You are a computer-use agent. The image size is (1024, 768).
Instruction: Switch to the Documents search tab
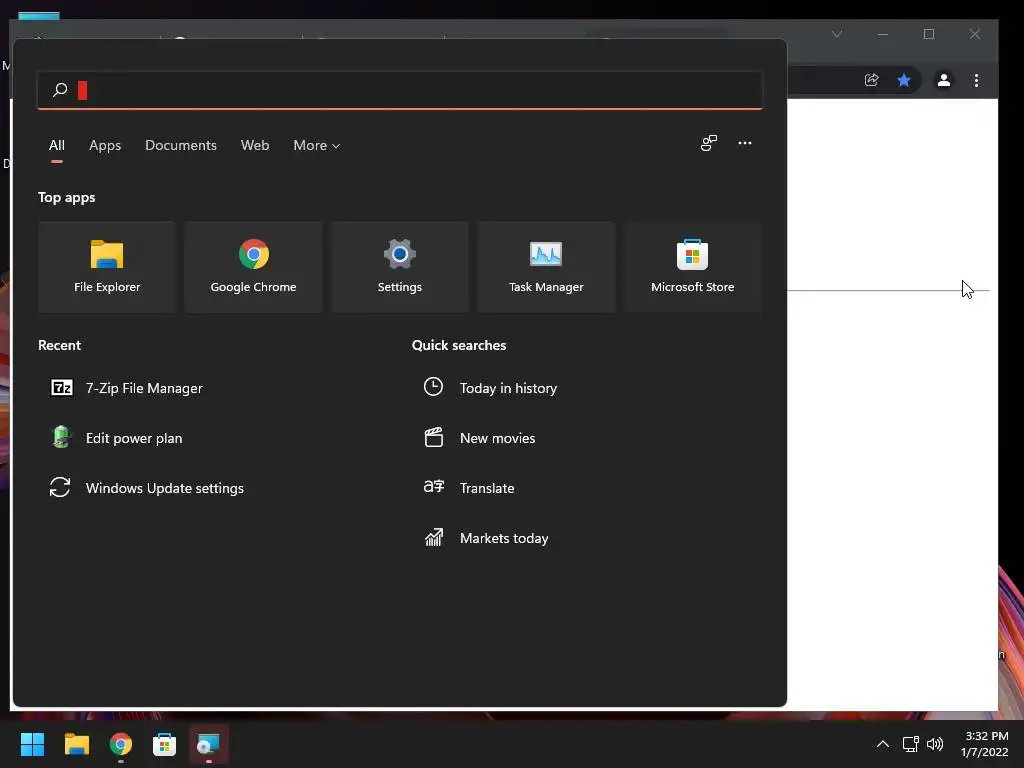(x=181, y=145)
